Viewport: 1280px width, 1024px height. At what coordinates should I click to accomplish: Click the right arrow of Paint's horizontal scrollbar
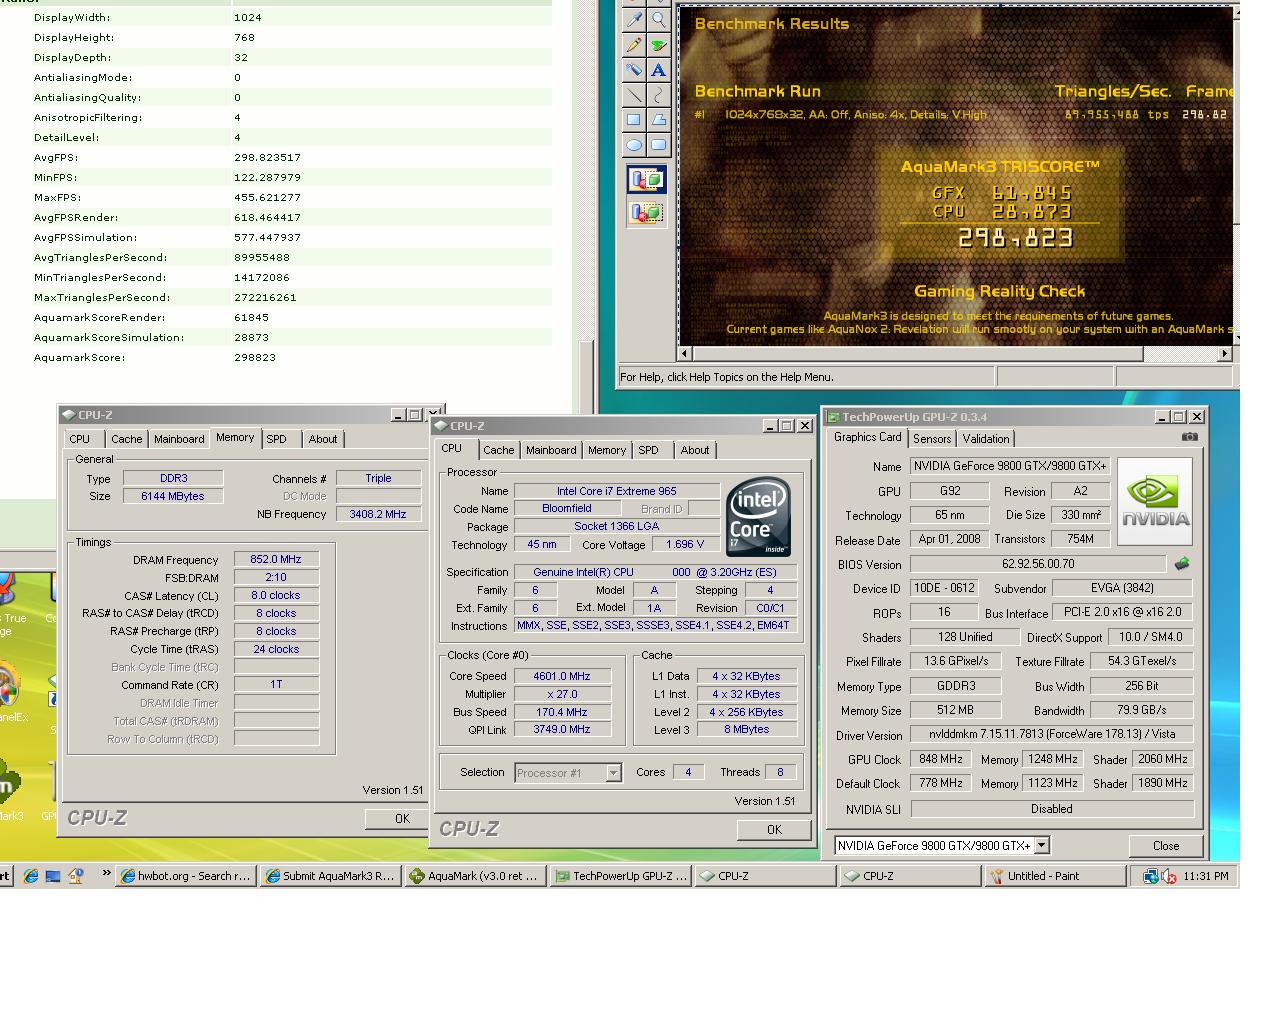coord(1224,353)
